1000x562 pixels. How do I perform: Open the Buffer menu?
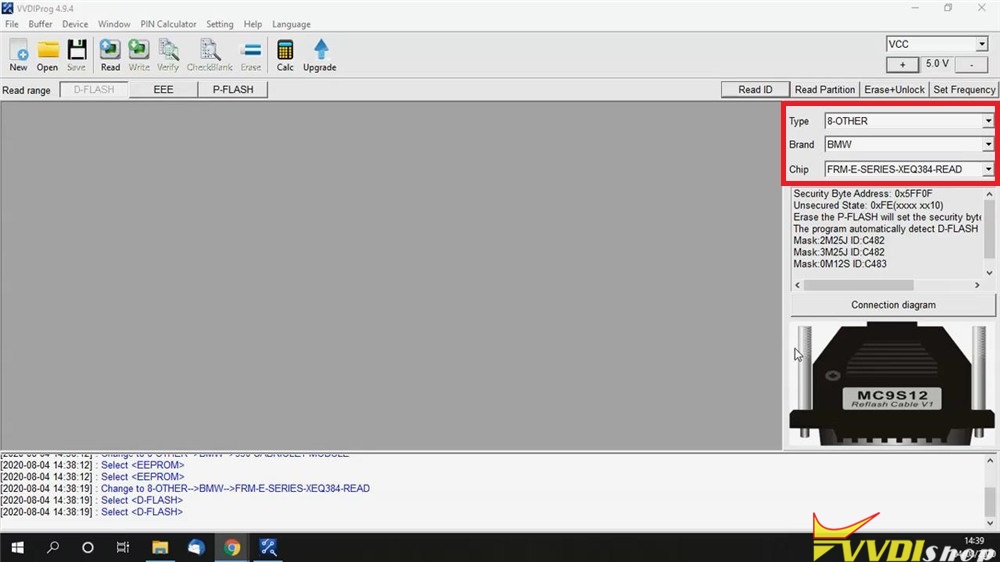[40, 24]
